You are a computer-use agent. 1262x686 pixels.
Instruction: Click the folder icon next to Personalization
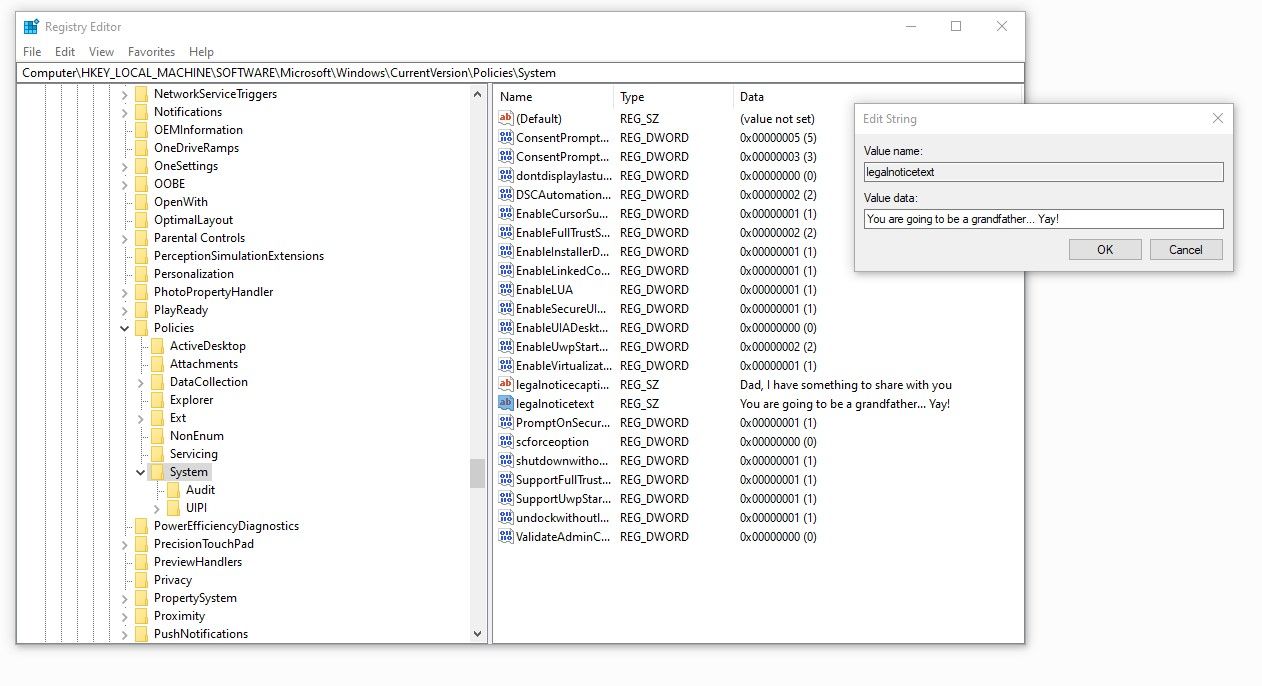141,274
